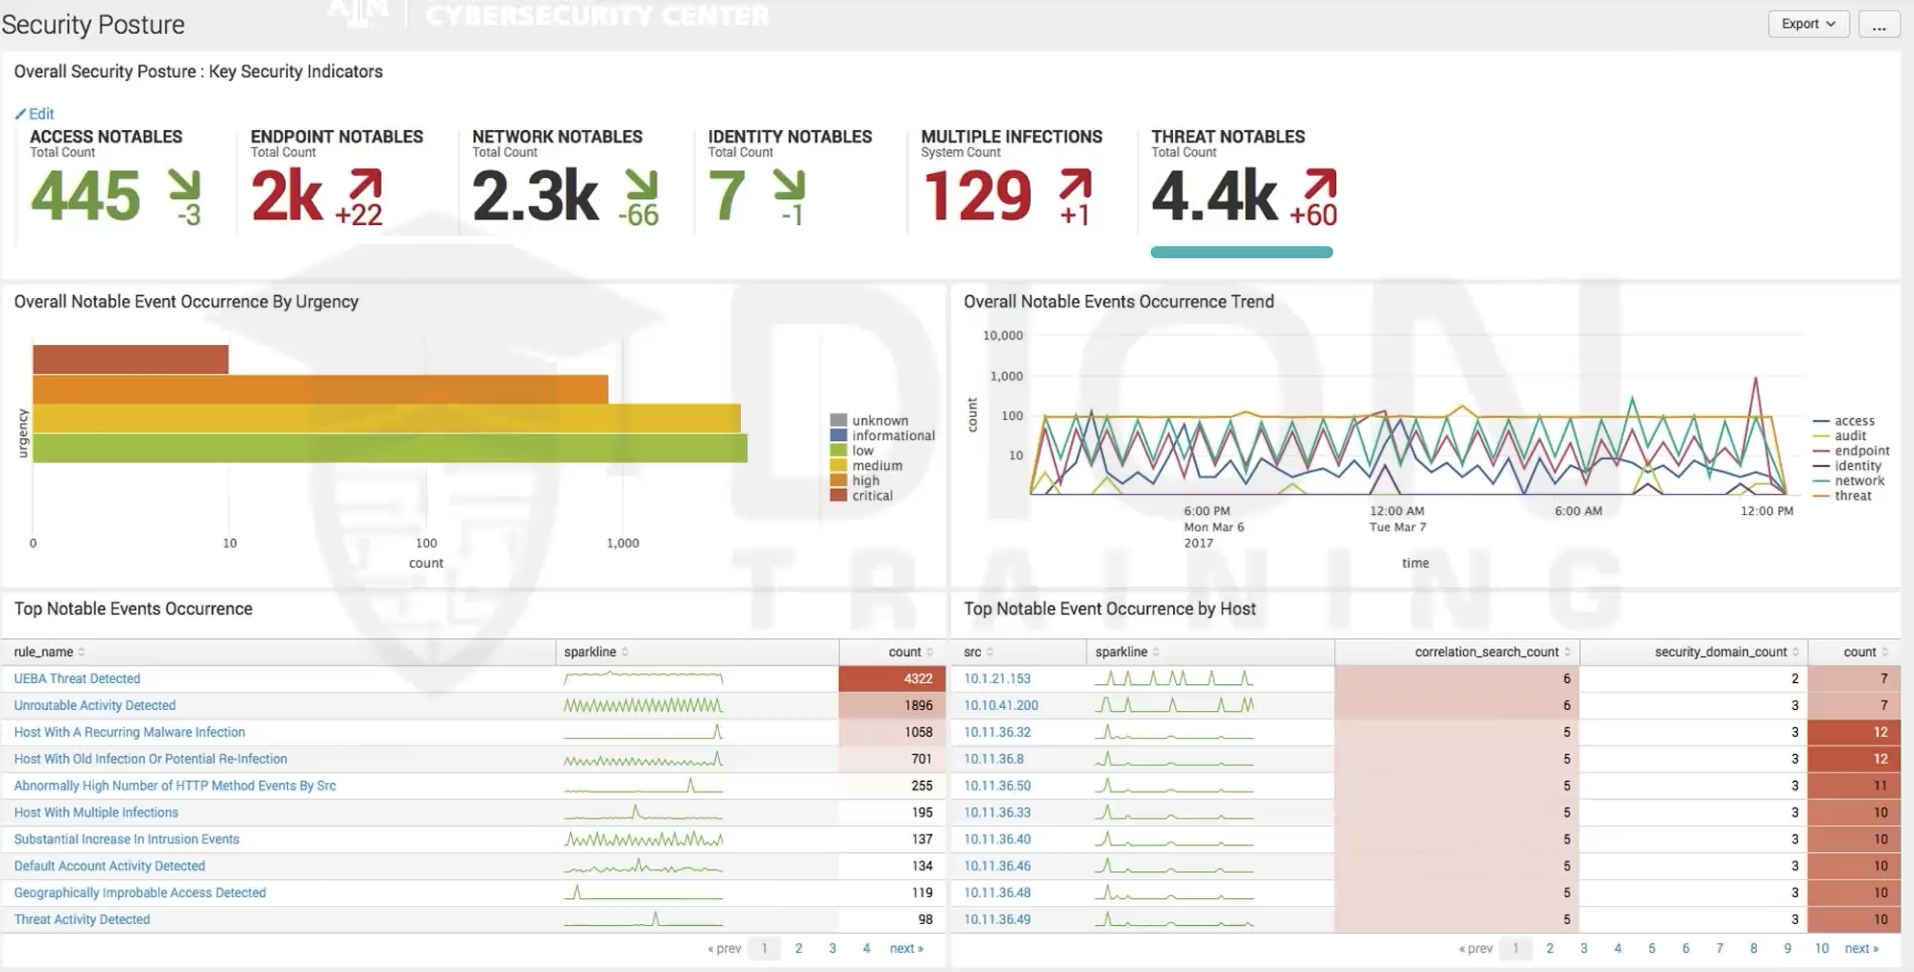Click sort icon beside rule_name column
1914x972 pixels.
[x=82, y=652]
